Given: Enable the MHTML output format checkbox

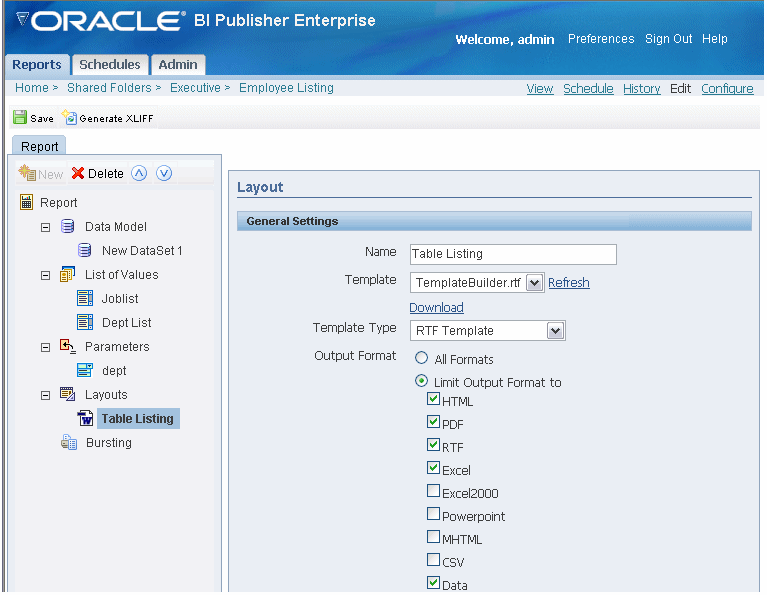Looking at the screenshot, I should click(433, 537).
